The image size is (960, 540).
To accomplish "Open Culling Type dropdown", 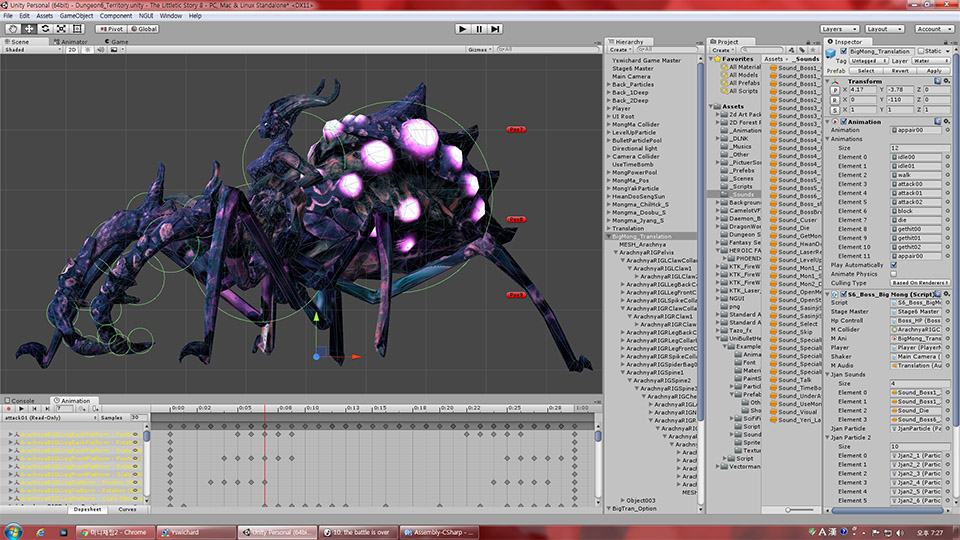I will [921, 283].
